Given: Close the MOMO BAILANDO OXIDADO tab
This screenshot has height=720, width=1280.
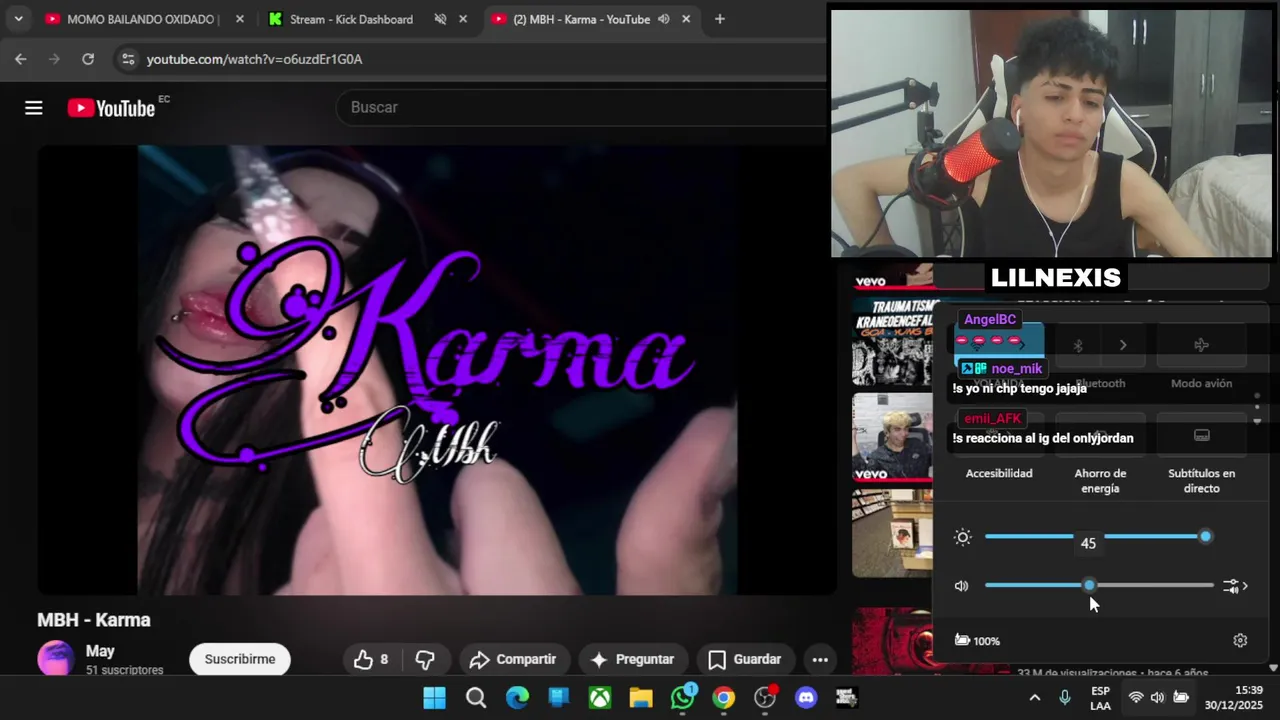Looking at the screenshot, I should [239, 19].
